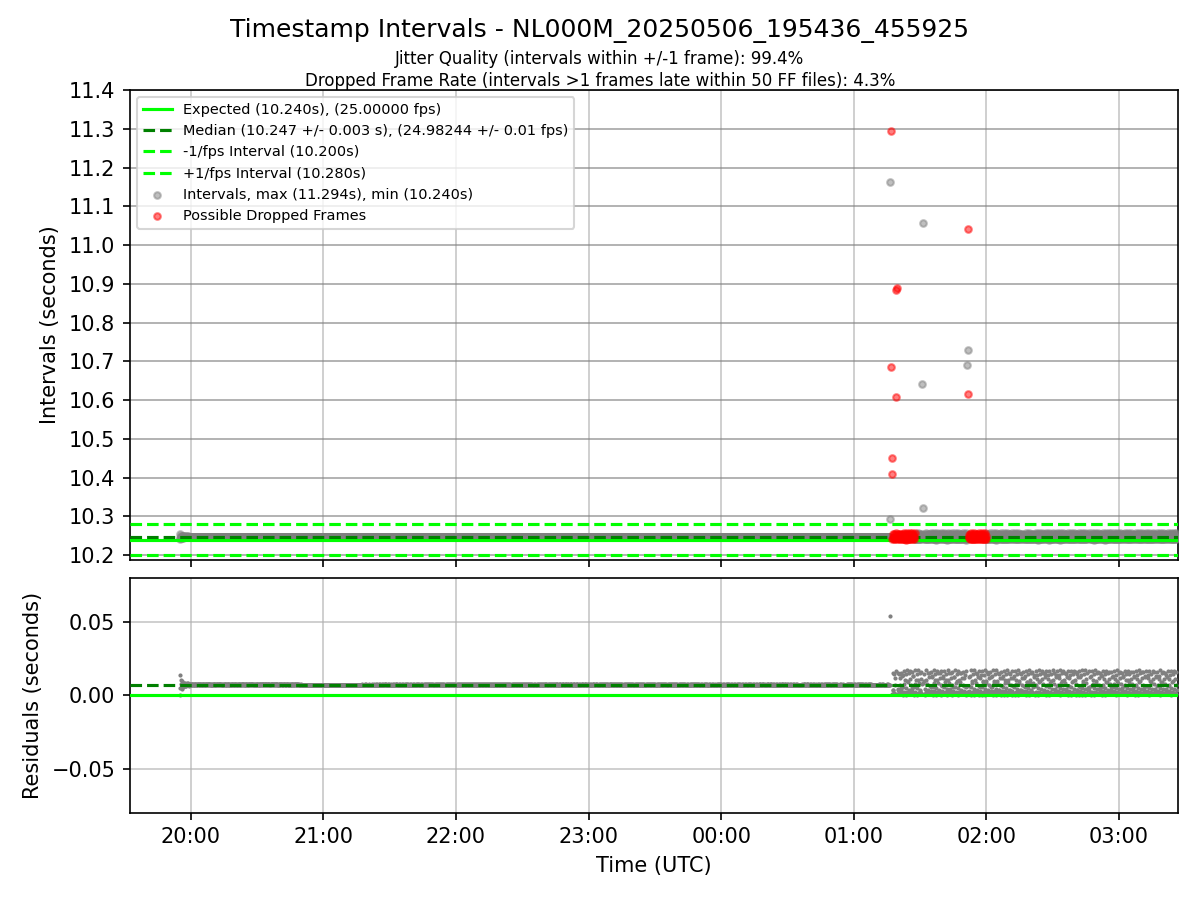Click the "10.7" y-axis tick label

(94, 361)
